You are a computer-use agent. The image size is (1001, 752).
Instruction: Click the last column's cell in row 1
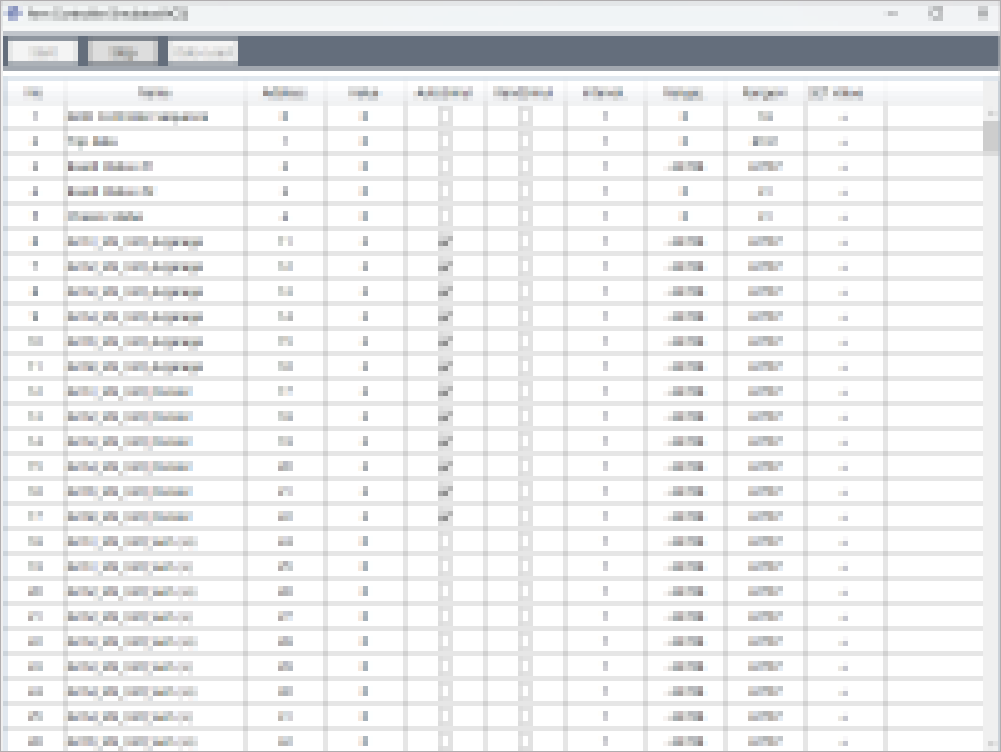point(845,116)
